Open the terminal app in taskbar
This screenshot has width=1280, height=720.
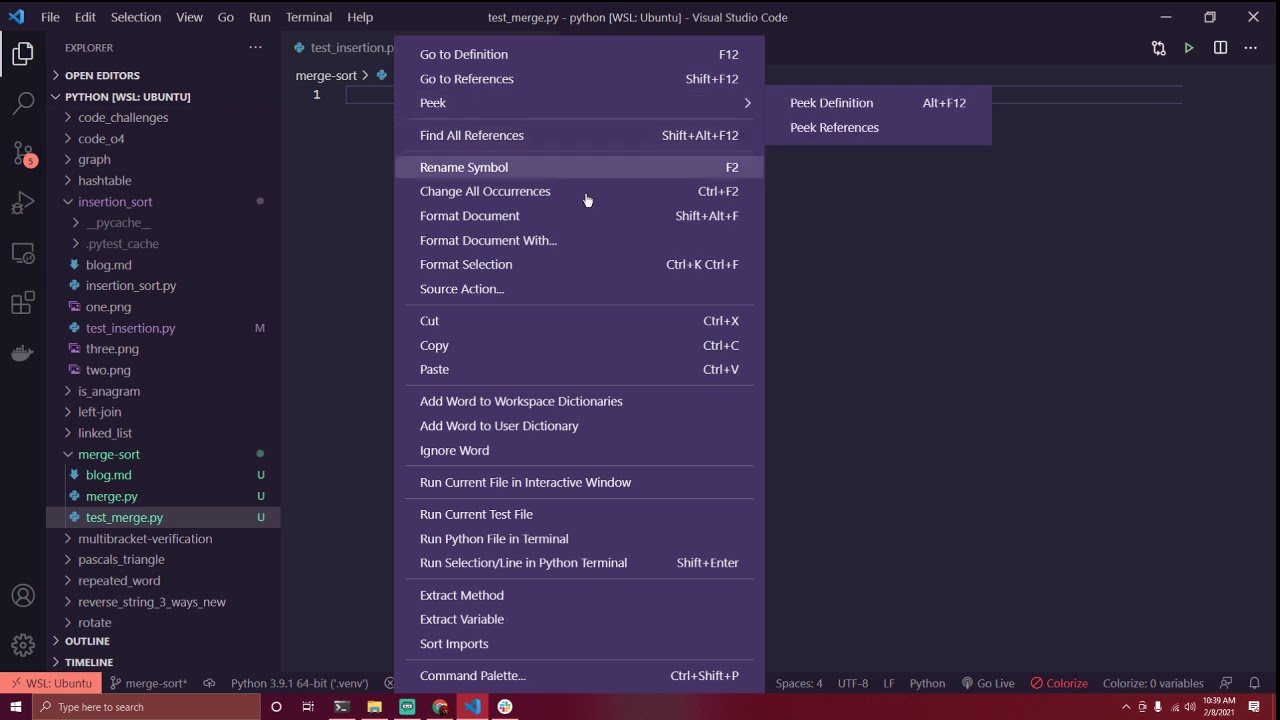(342, 707)
